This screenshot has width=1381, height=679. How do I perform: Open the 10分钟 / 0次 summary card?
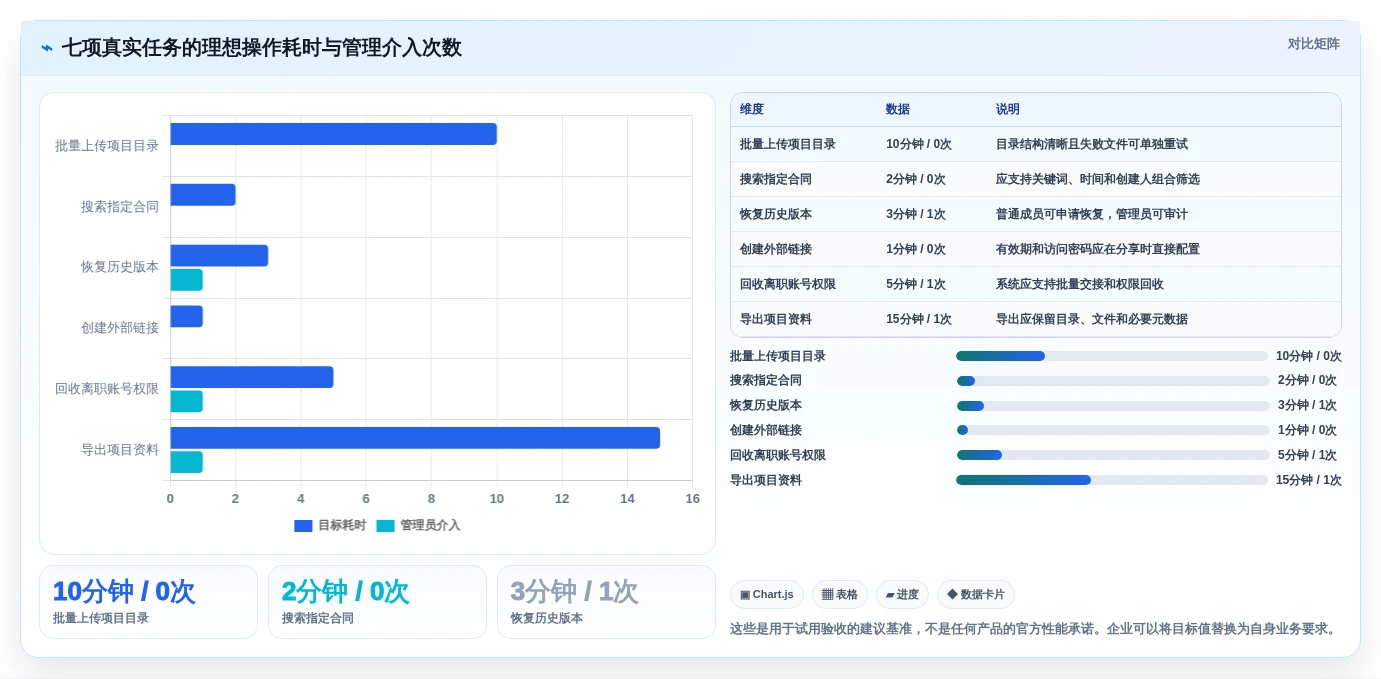[148, 602]
